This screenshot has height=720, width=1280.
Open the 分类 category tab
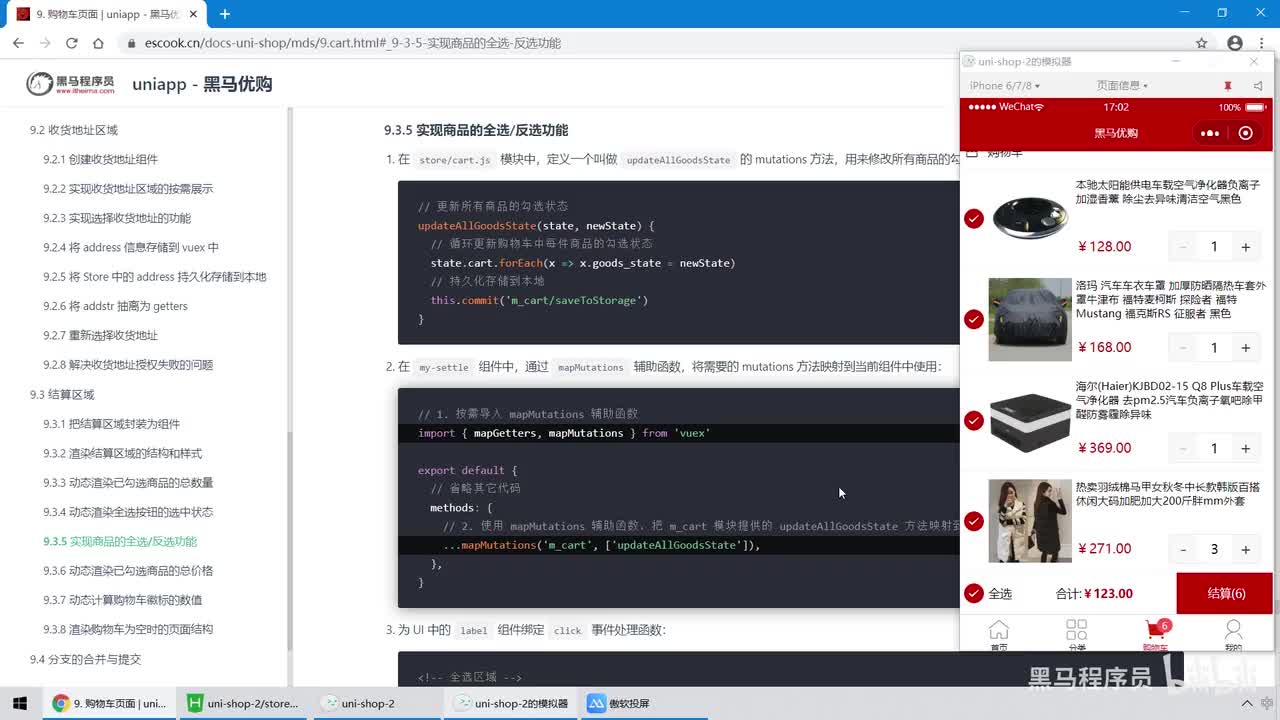1076,634
